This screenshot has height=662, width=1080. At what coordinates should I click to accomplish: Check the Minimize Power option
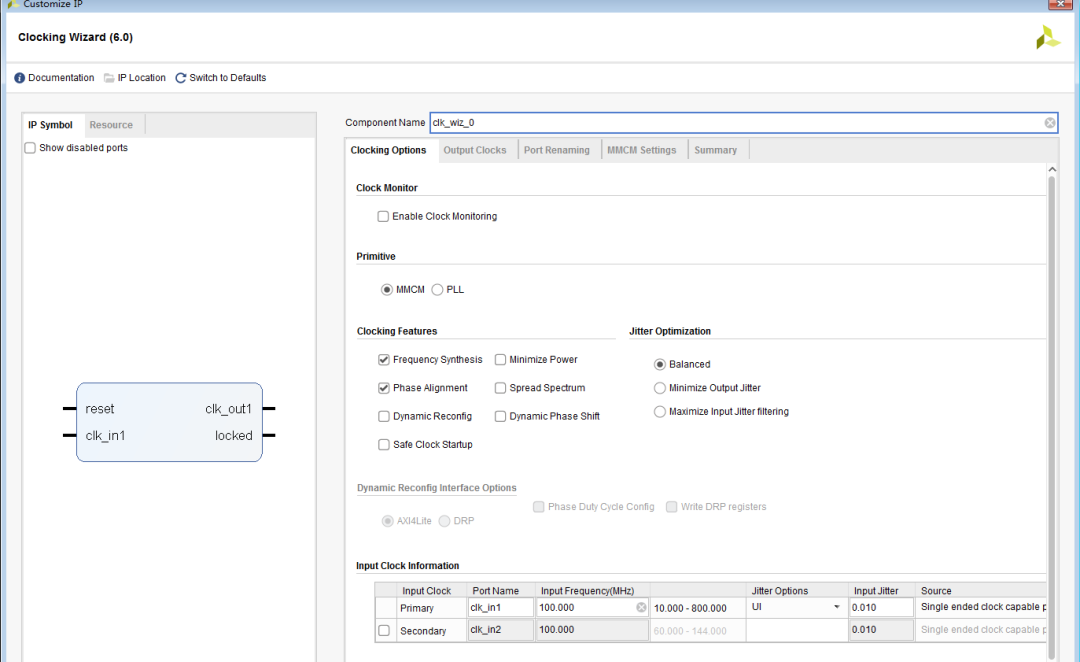pos(500,360)
